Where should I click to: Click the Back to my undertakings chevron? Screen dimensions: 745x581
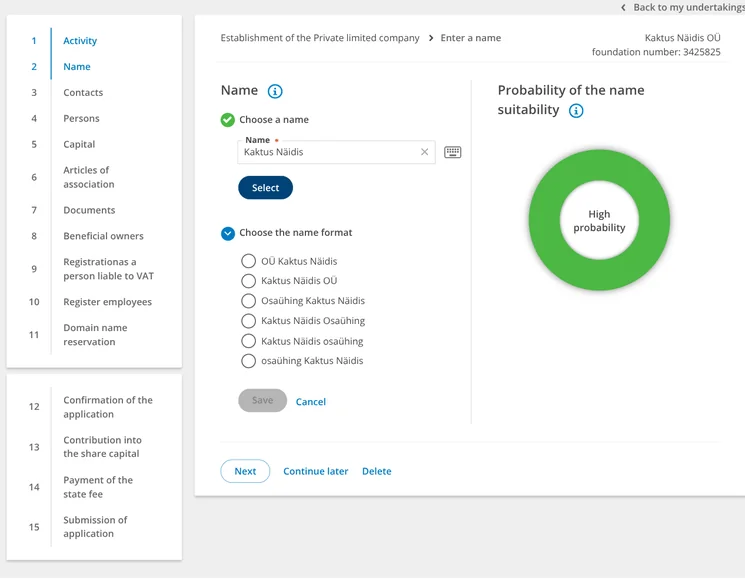click(623, 8)
